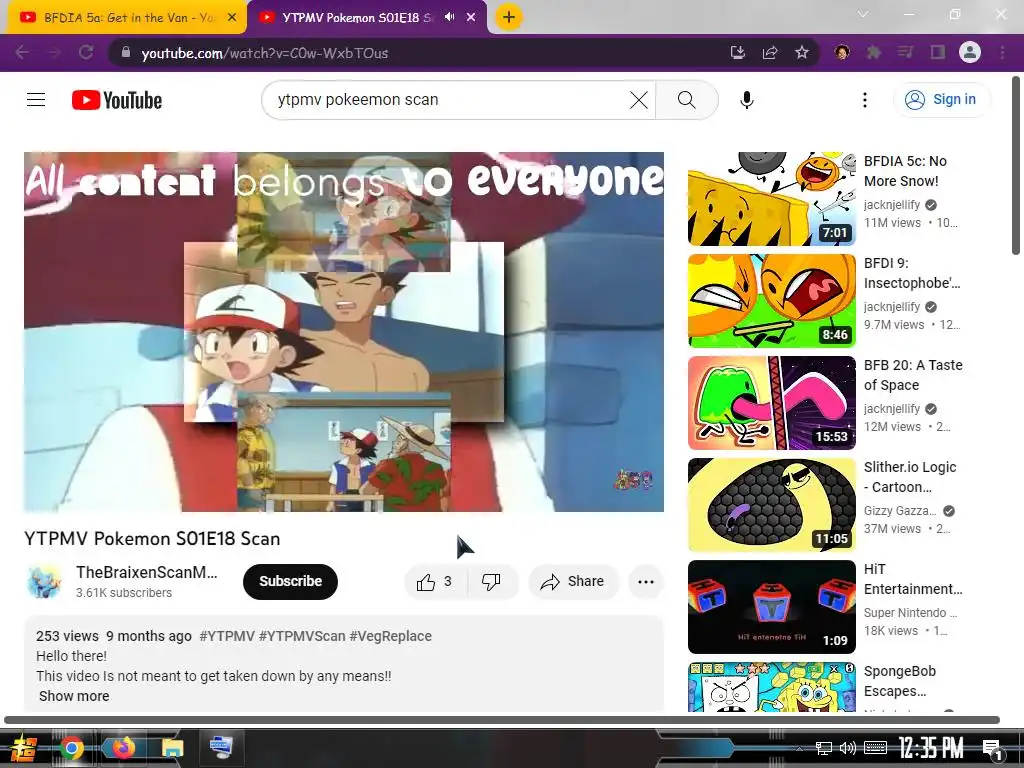Open Gizzy Gazza channel name
The image size is (1024, 768).
899,511
